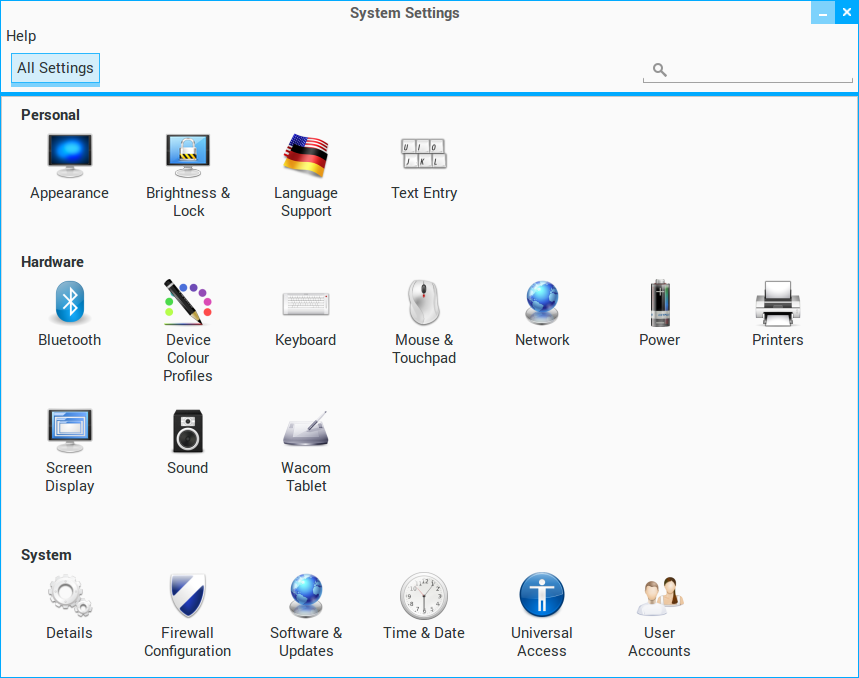This screenshot has width=859, height=678.
Task: Open the Help menu
Action: pyautogui.click(x=21, y=36)
